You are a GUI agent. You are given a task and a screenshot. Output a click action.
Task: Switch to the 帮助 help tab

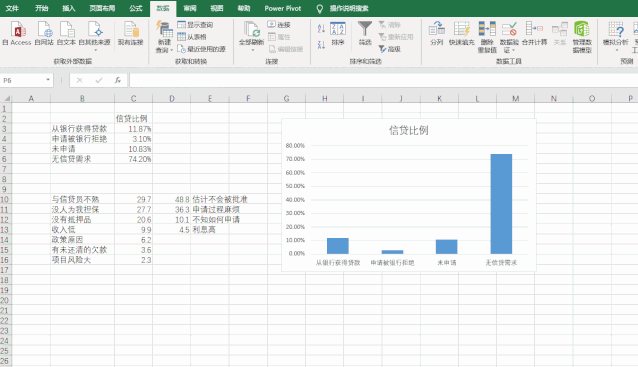[244, 8]
